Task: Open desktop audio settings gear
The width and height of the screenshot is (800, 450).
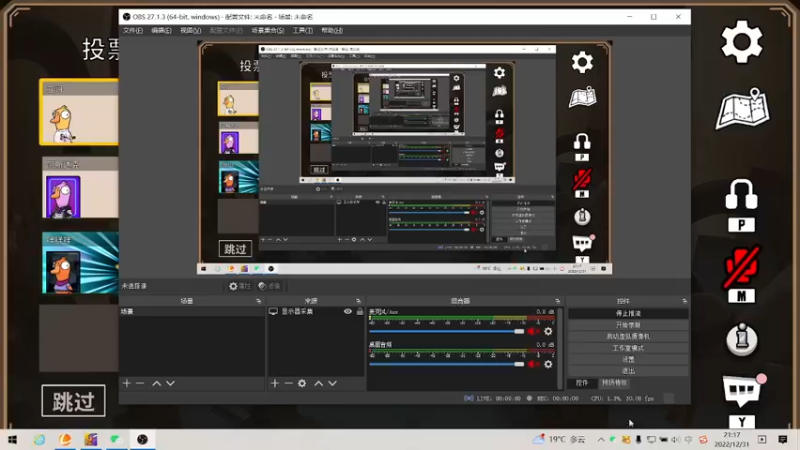Action: coord(548,364)
